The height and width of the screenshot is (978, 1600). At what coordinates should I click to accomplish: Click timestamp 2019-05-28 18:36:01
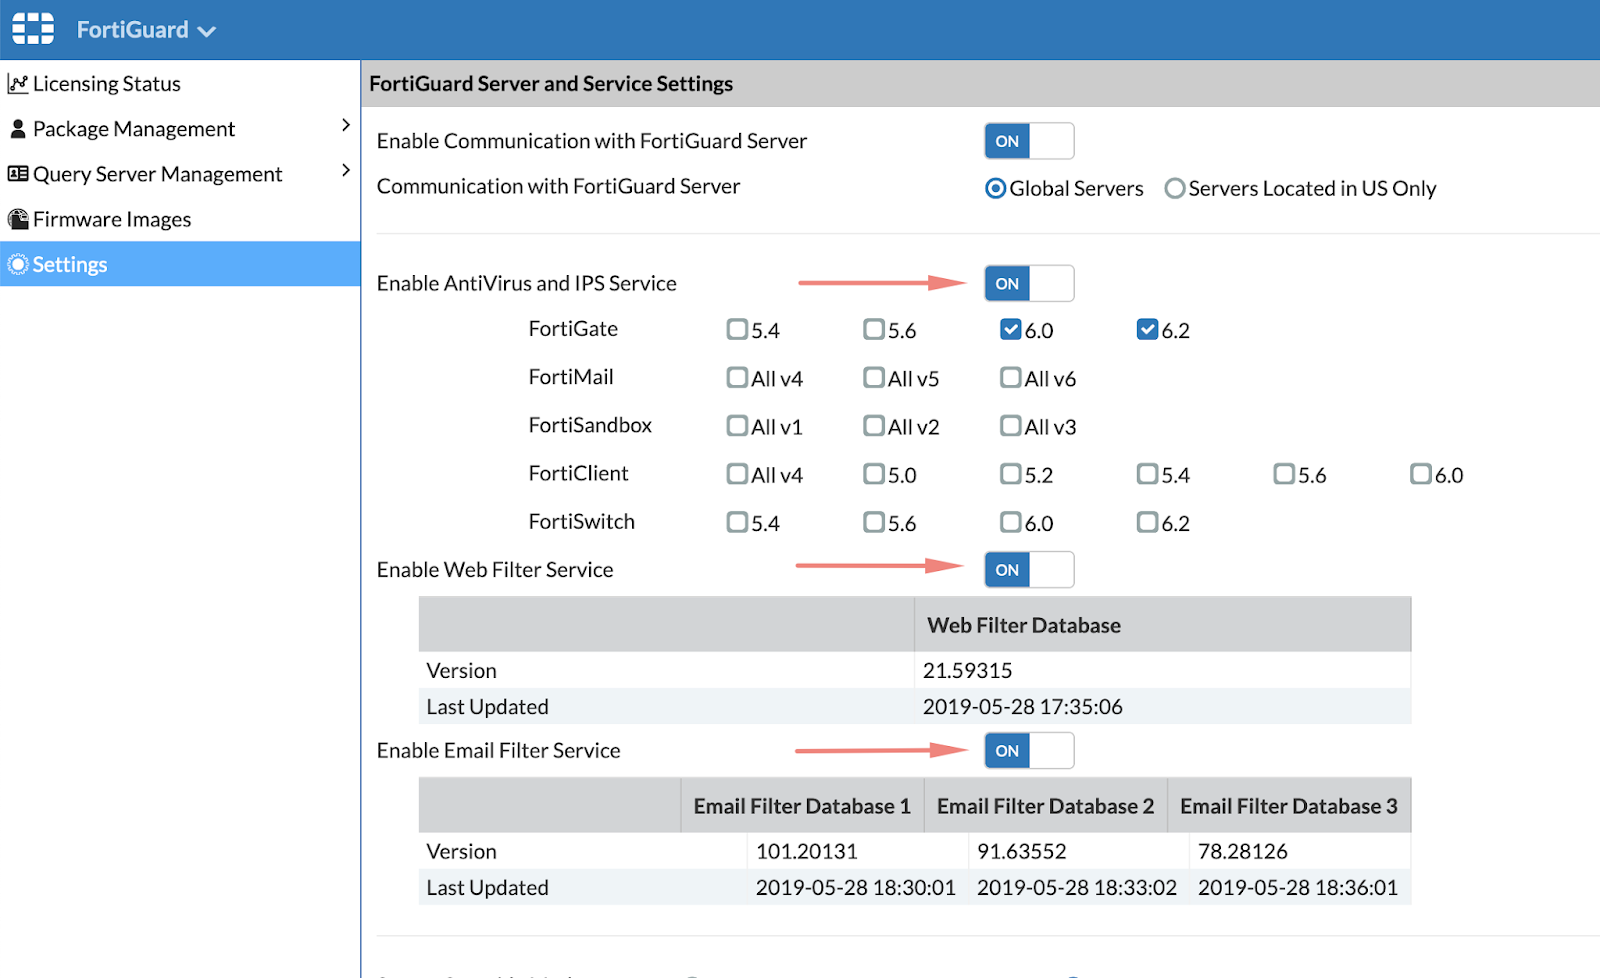pyautogui.click(x=1298, y=888)
